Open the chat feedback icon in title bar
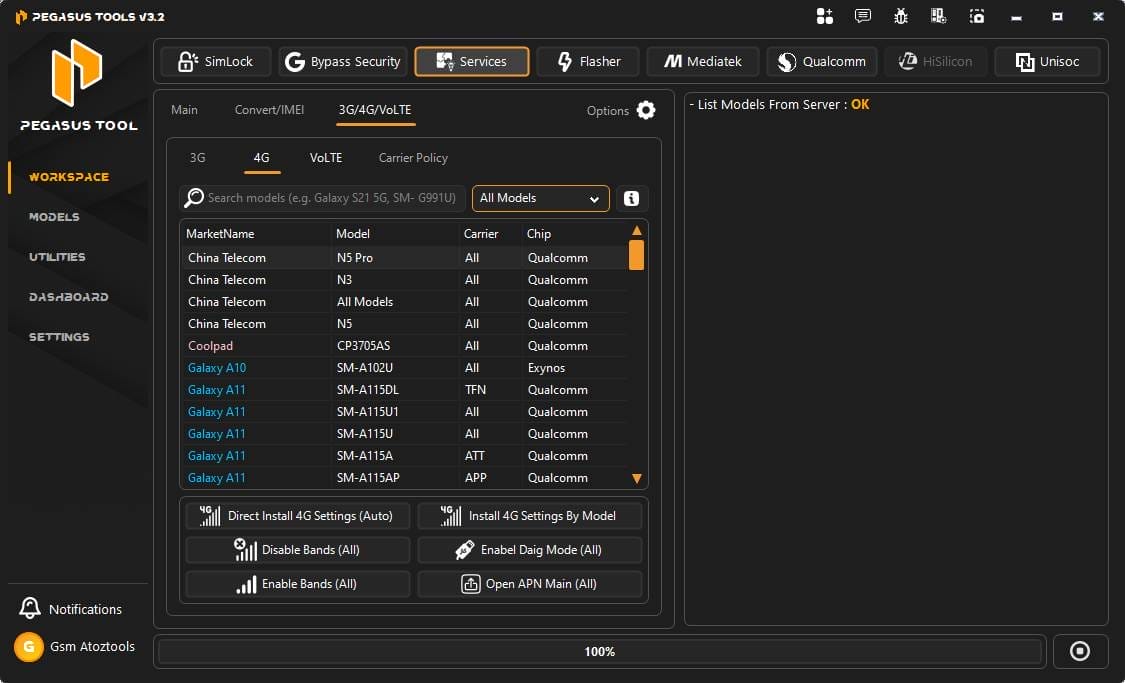This screenshot has width=1125, height=683. pyautogui.click(x=862, y=16)
